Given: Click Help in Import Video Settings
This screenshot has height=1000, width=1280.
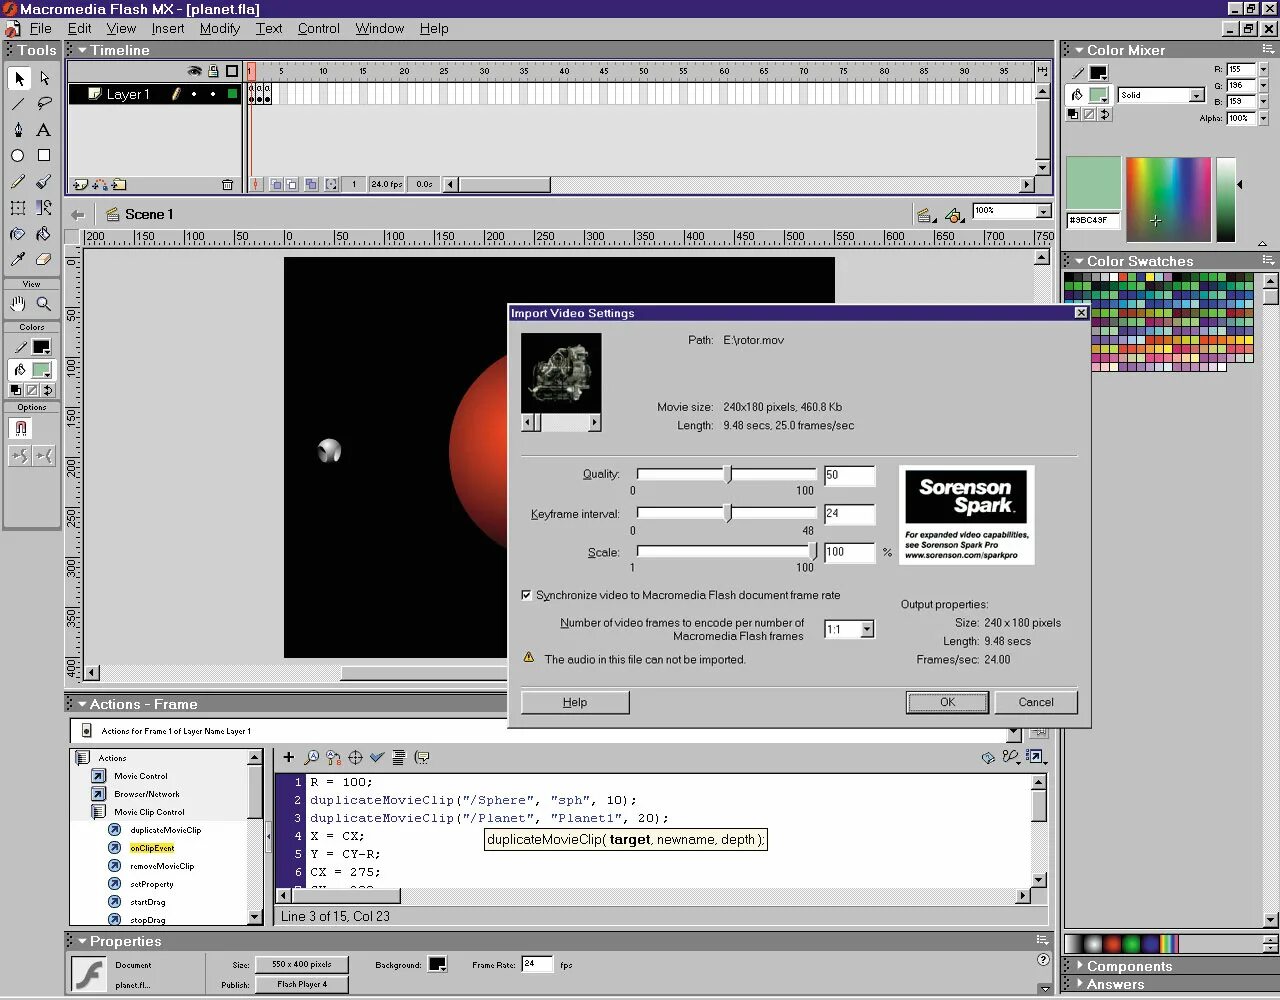Looking at the screenshot, I should point(575,702).
